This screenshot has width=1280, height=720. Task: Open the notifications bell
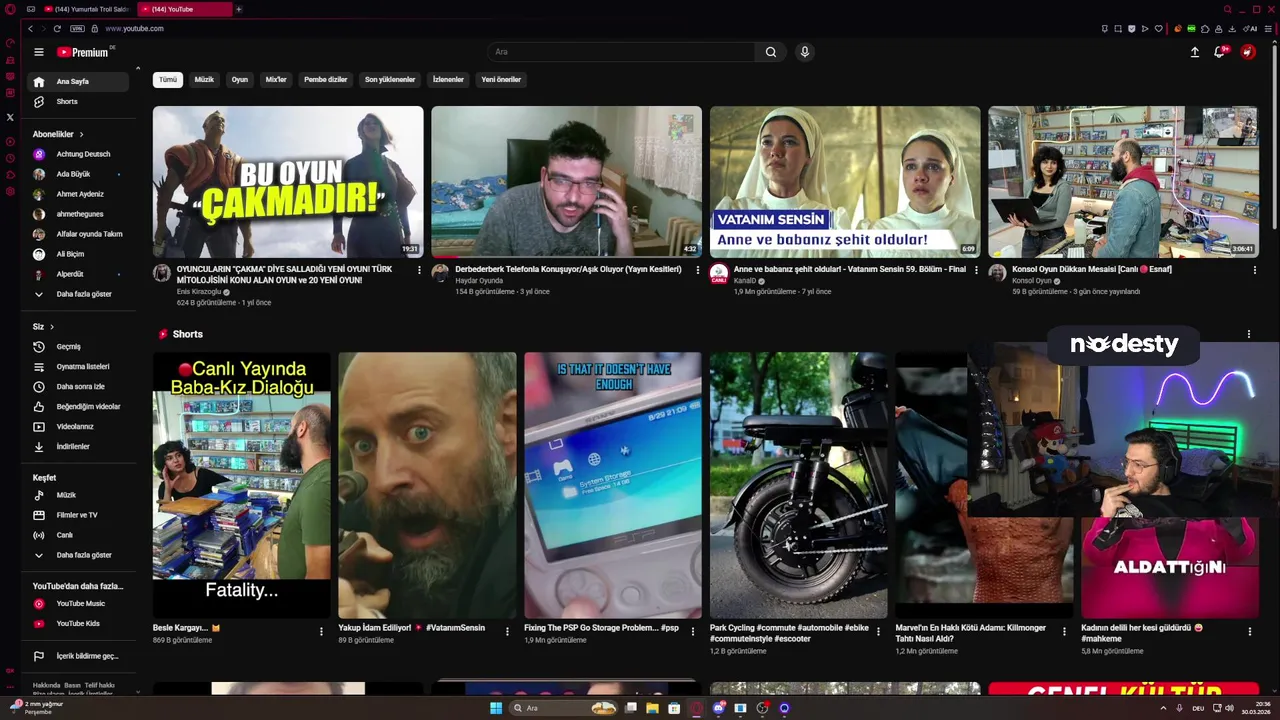[x=1220, y=52]
